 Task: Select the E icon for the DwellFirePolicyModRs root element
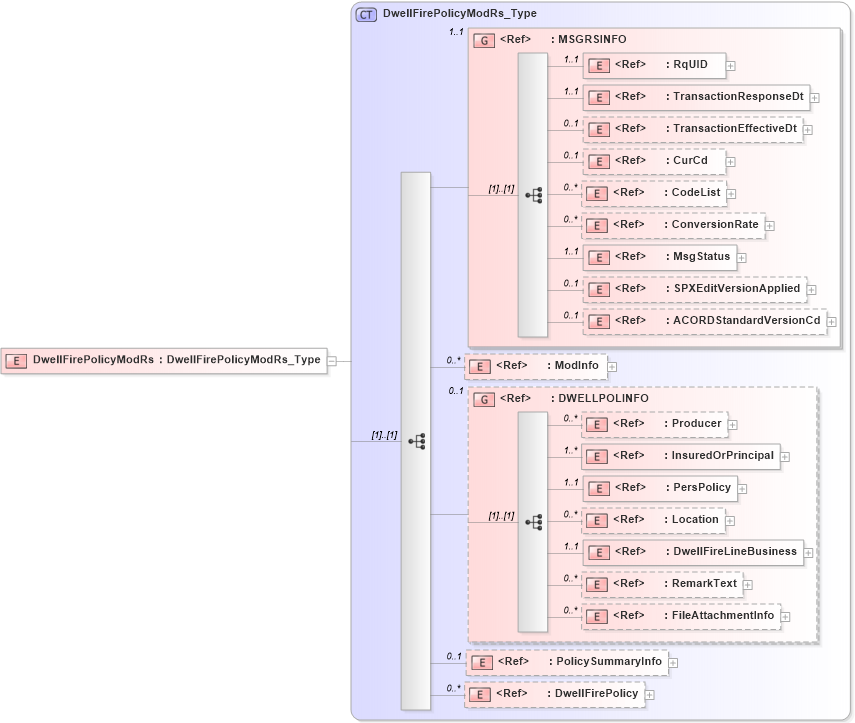(x=16, y=359)
